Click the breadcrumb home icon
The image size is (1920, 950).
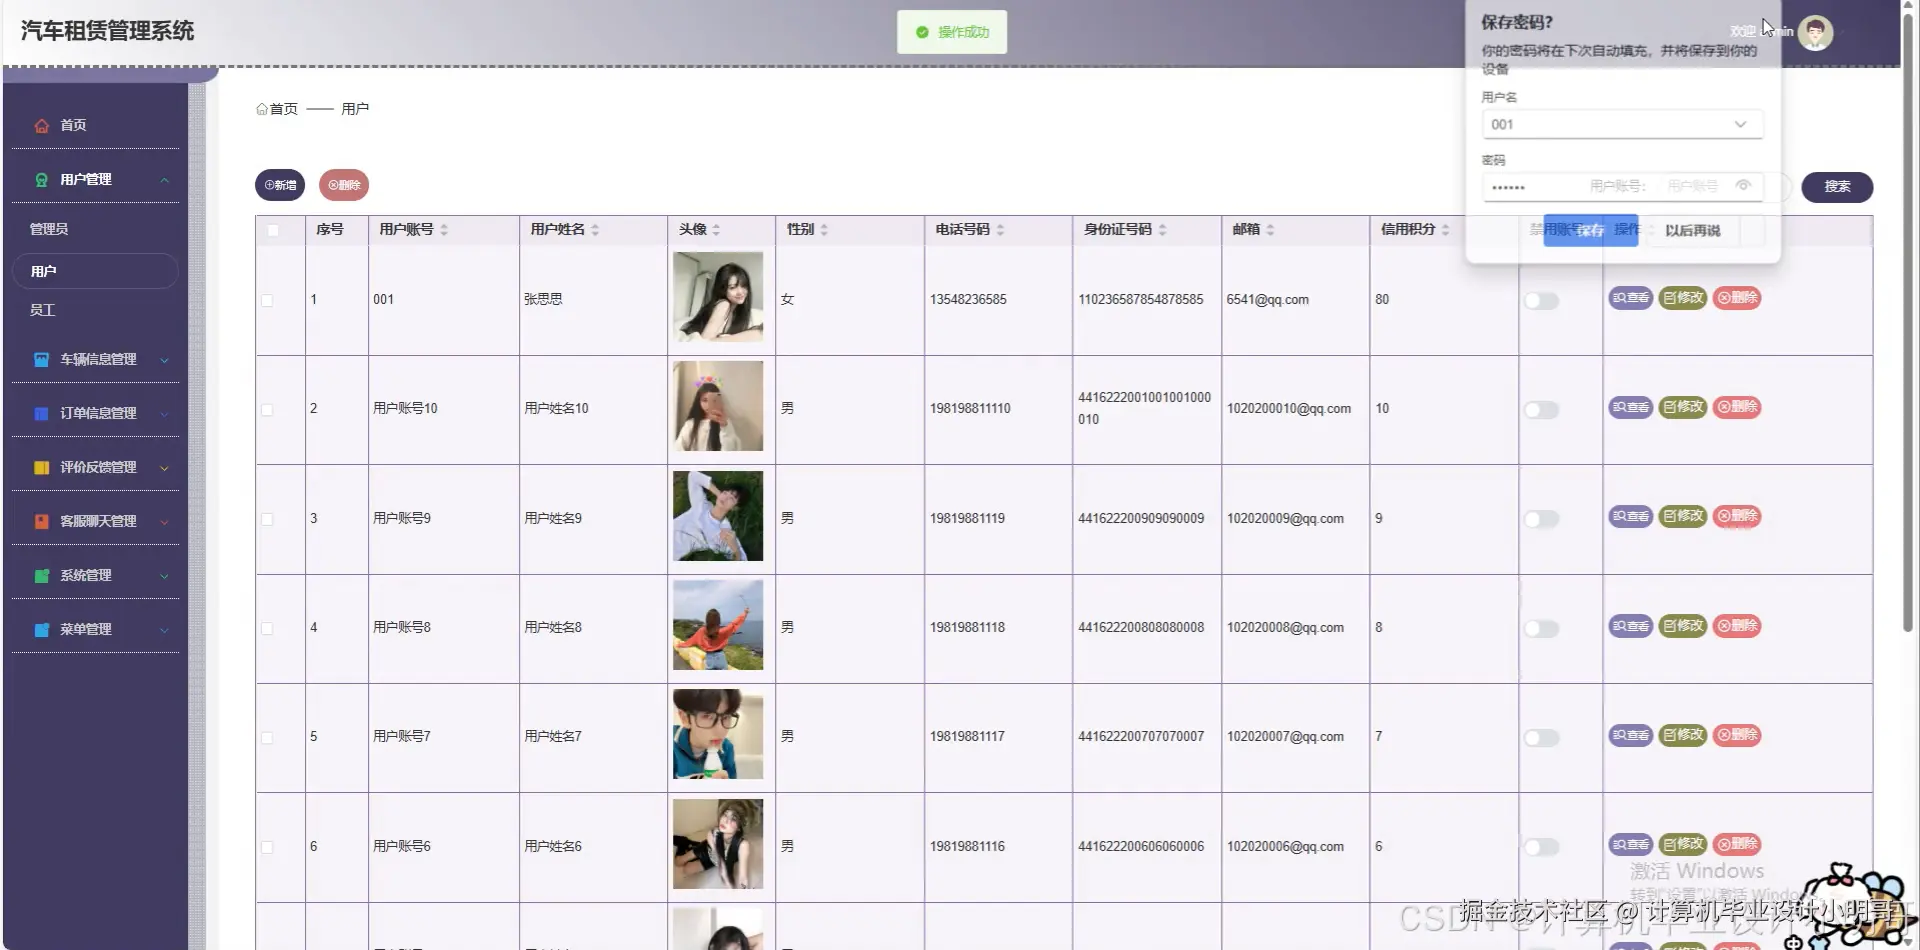click(x=262, y=109)
